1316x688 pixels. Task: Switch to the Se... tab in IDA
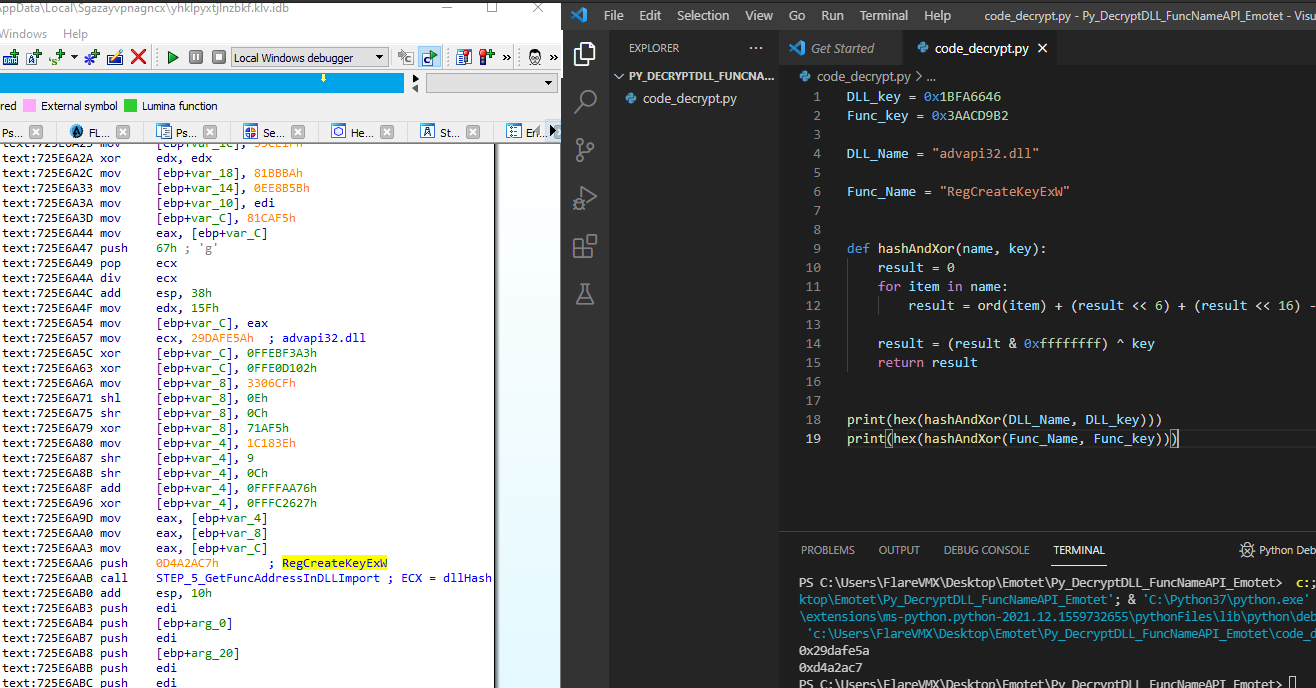coord(274,132)
